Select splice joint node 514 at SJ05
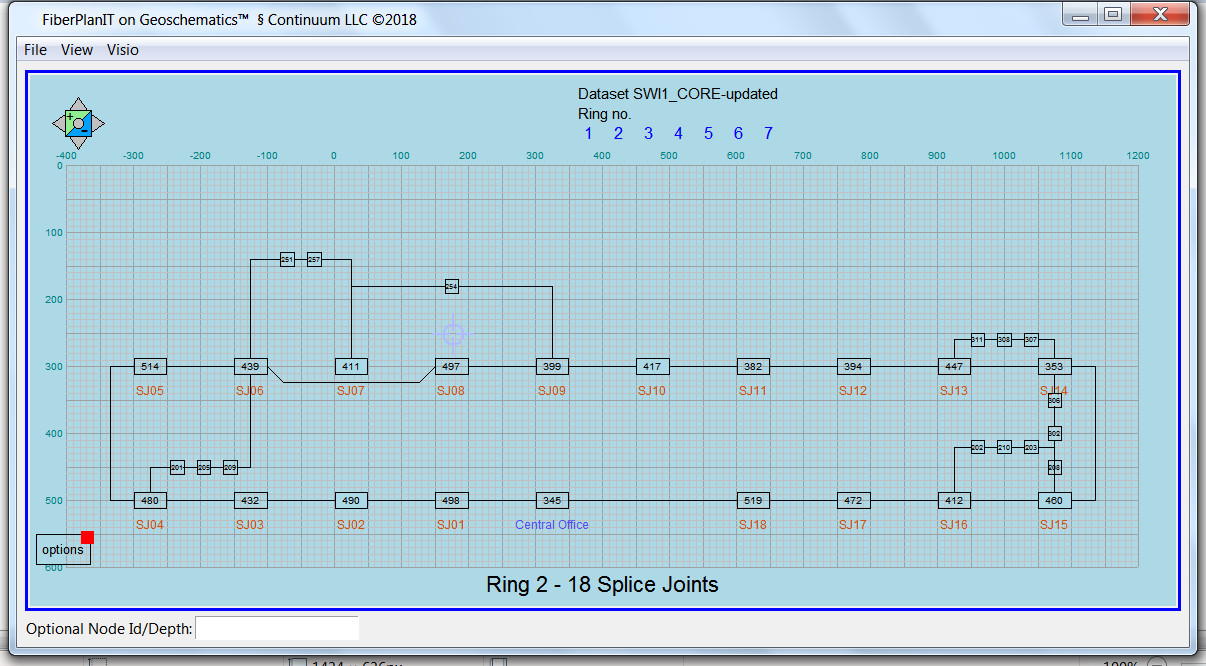 pyautogui.click(x=150, y=366)
